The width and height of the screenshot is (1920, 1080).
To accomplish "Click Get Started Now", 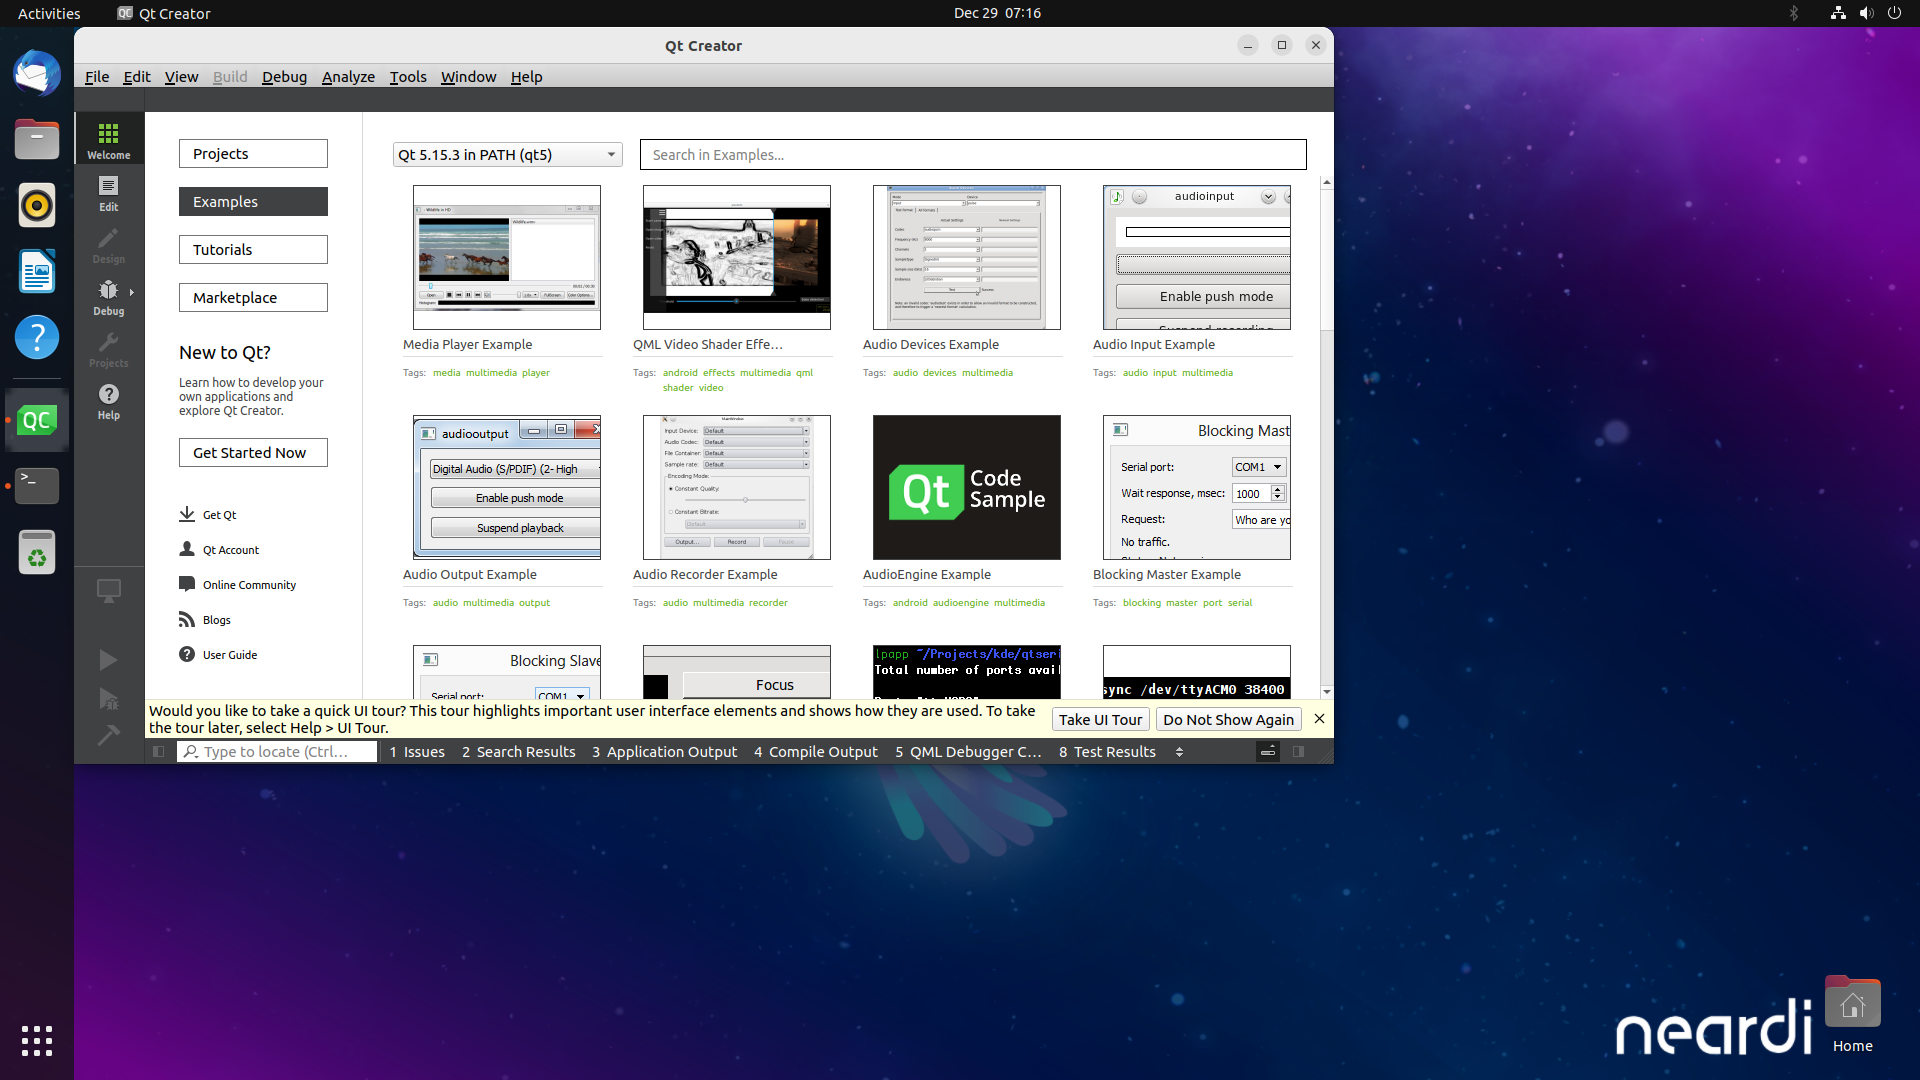I will click(253, 452).
